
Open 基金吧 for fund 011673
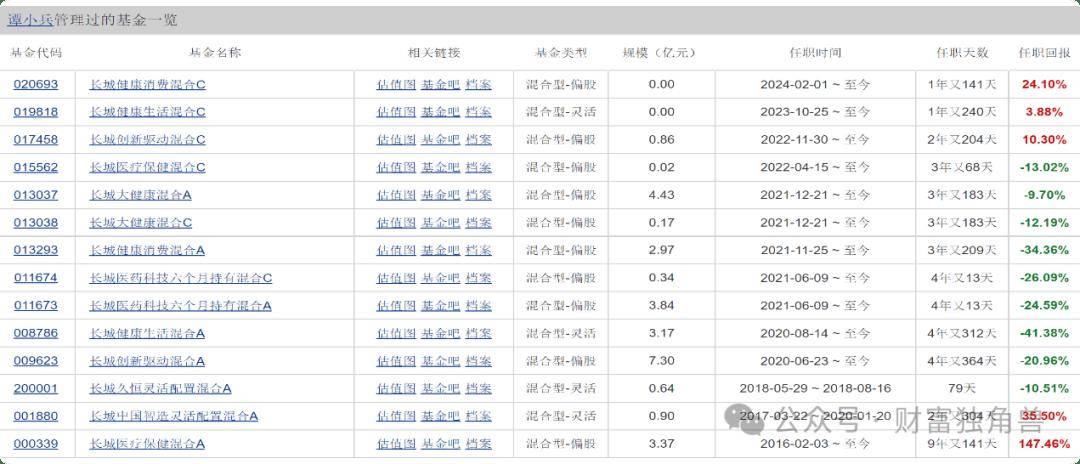click(x=440, y=306)
